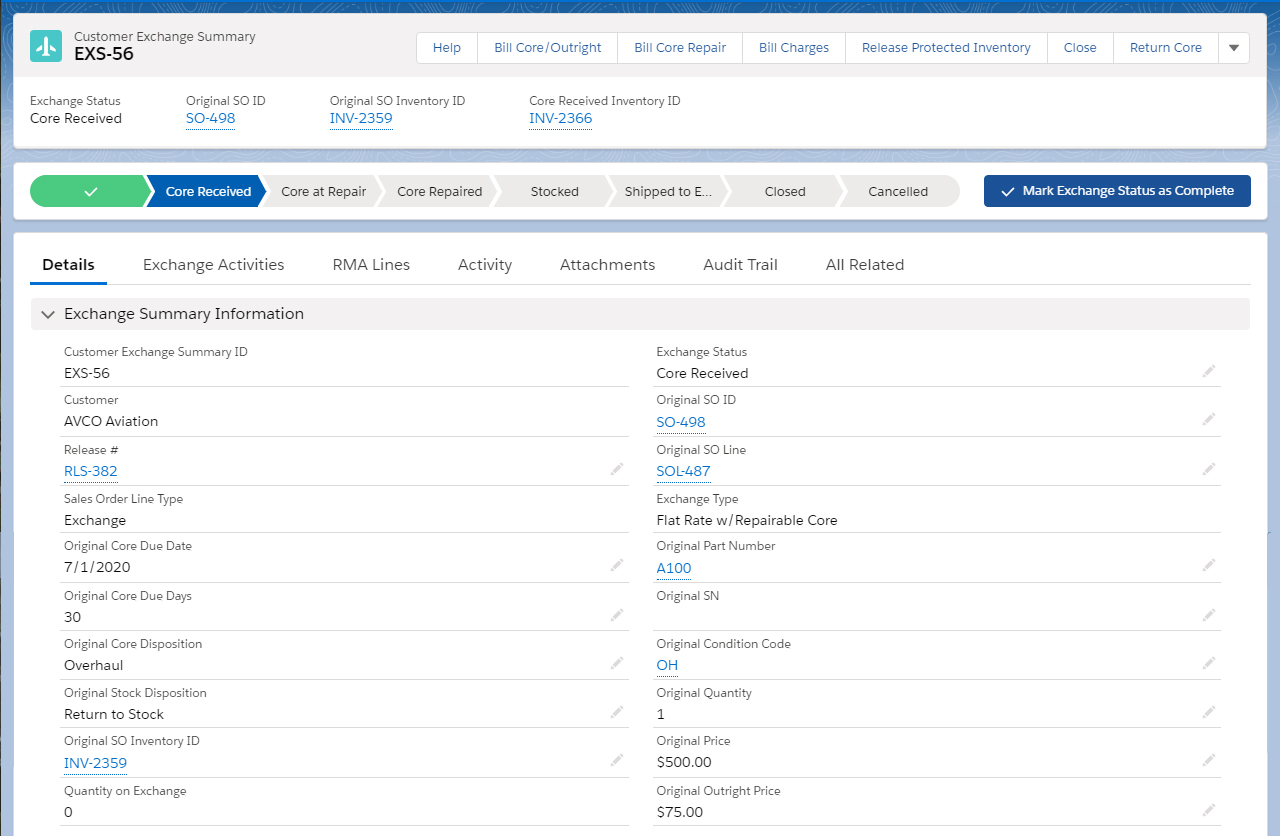Switch to the Exchange Activities tab
This screenshot has height=836, width=1280.
pos(213,264)
